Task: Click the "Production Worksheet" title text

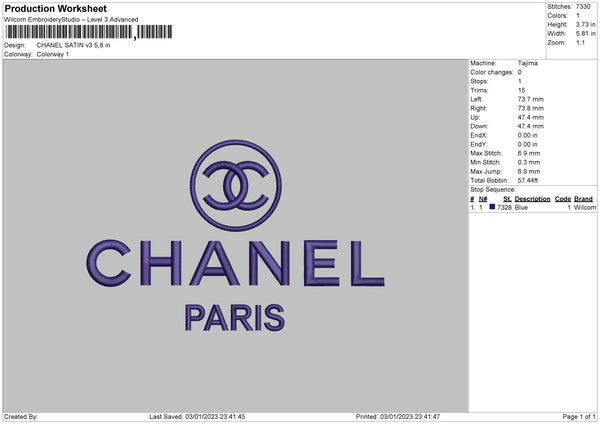Action: 55,8
